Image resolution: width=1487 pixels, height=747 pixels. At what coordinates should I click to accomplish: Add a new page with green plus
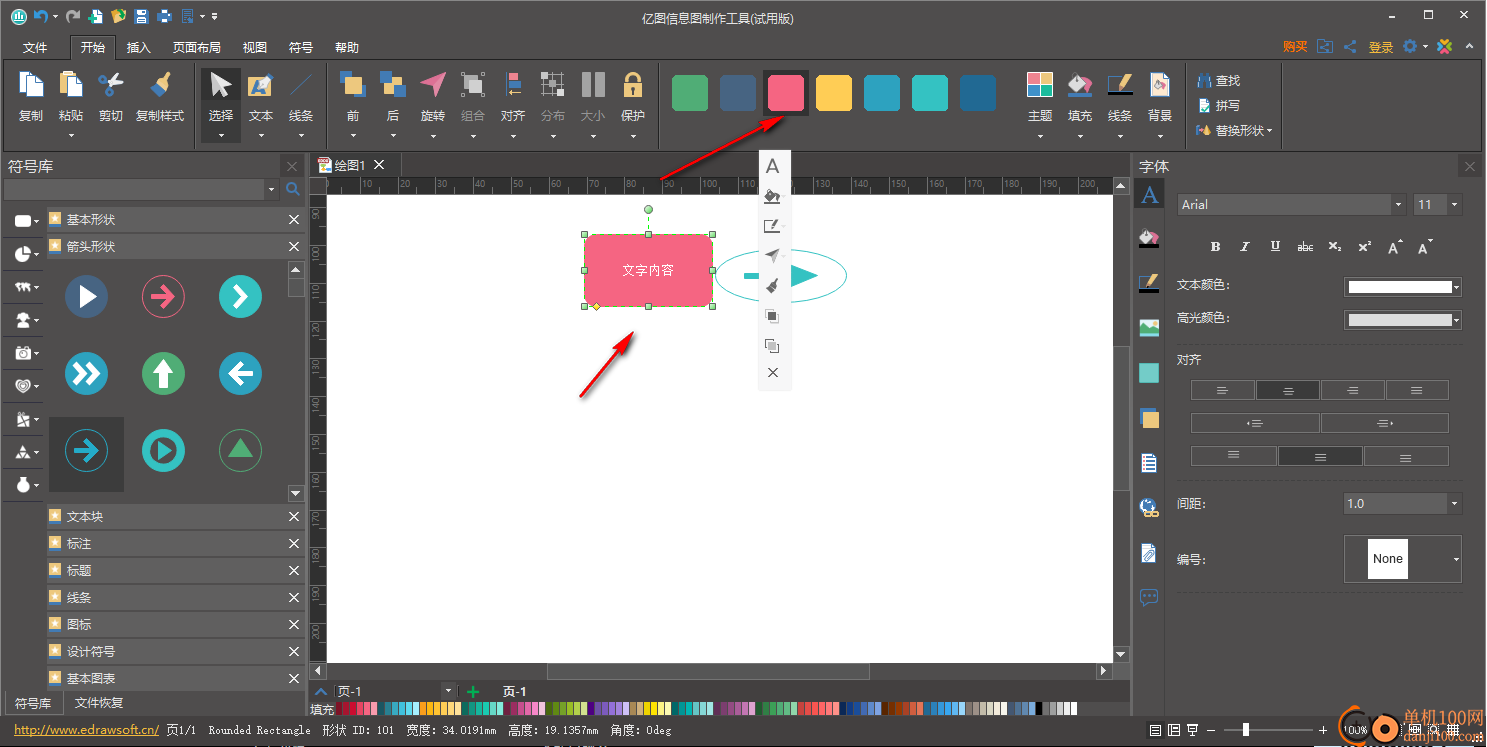(473, 691)
